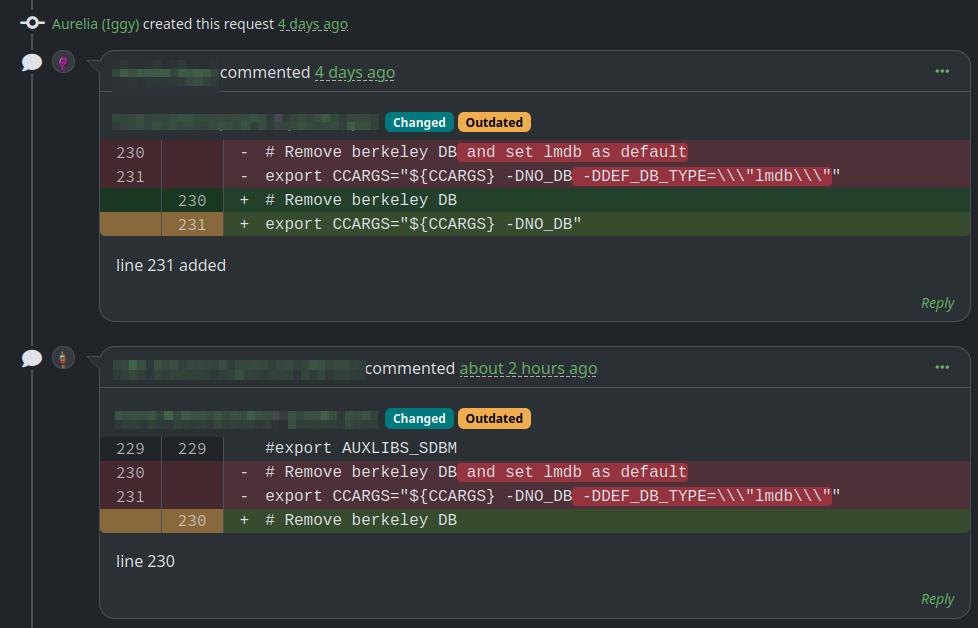Select line number 229 in the second diff
Viewport: 978px width, 628px height.
click(131, 448)
